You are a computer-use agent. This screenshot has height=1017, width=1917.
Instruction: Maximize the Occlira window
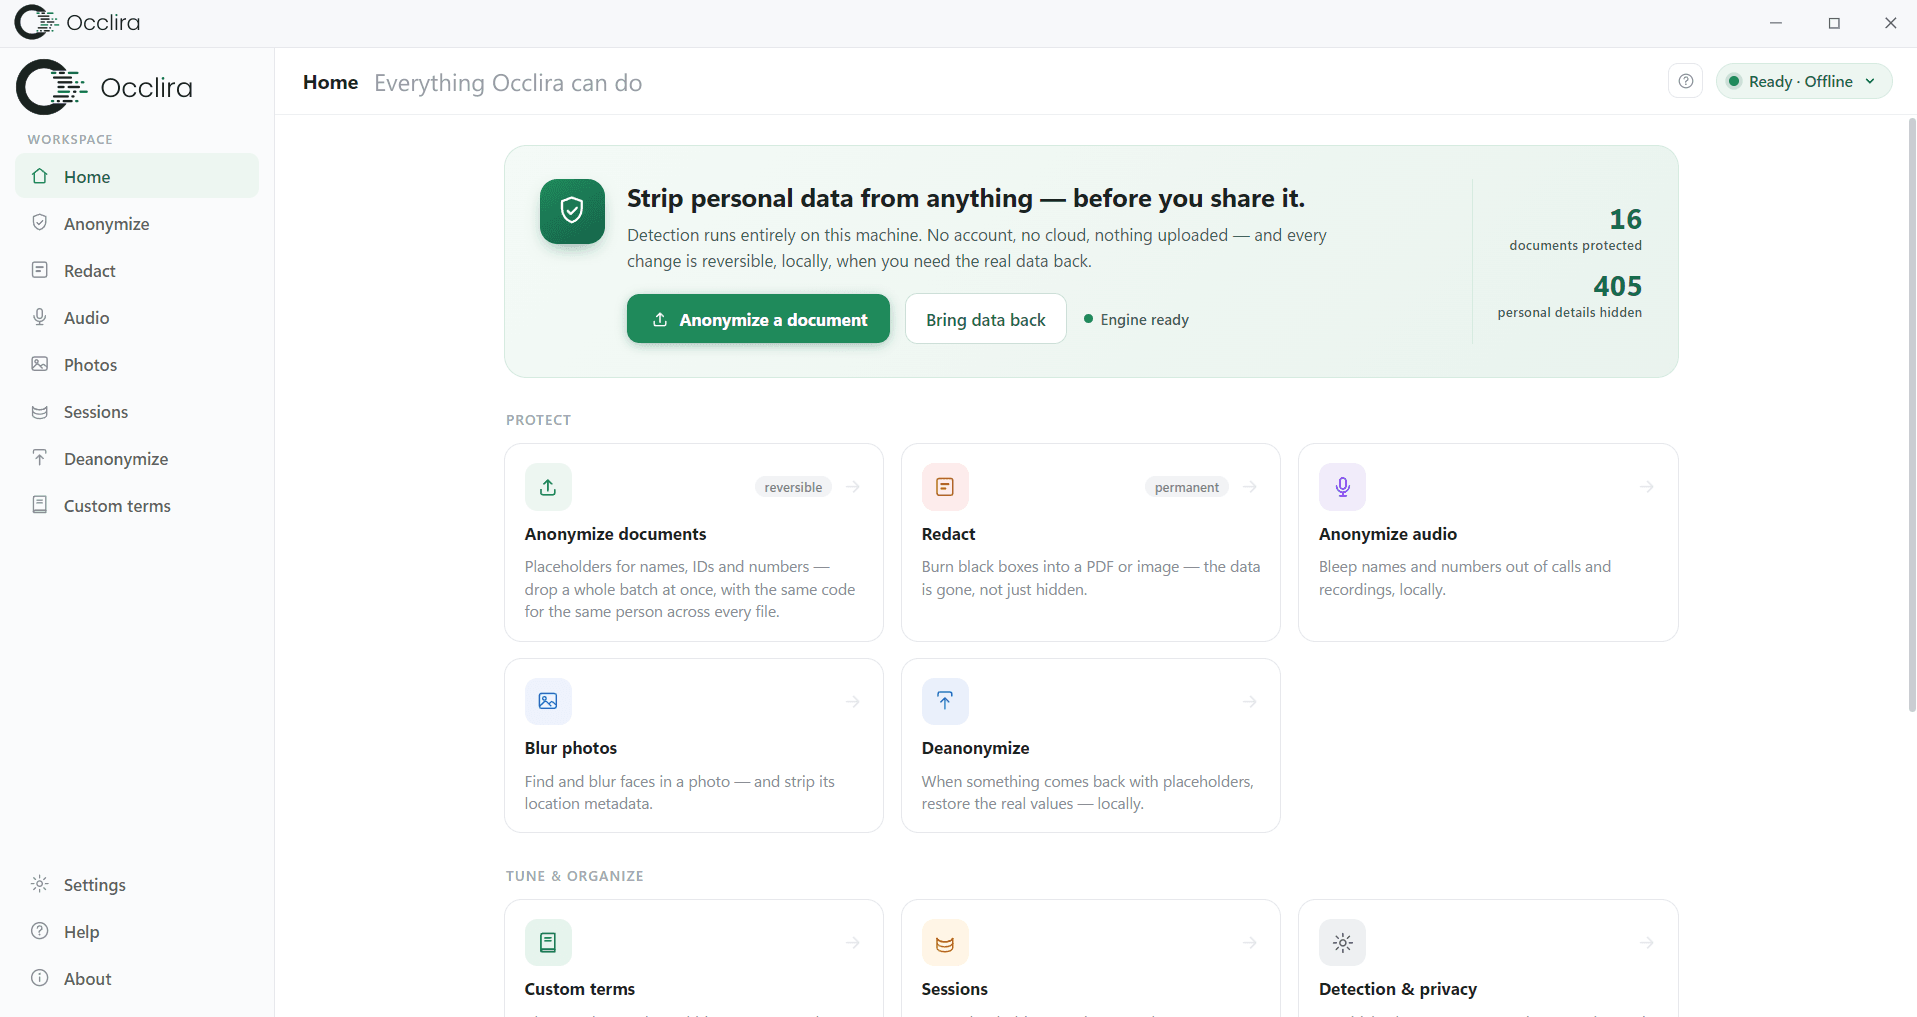point(1834,23)
